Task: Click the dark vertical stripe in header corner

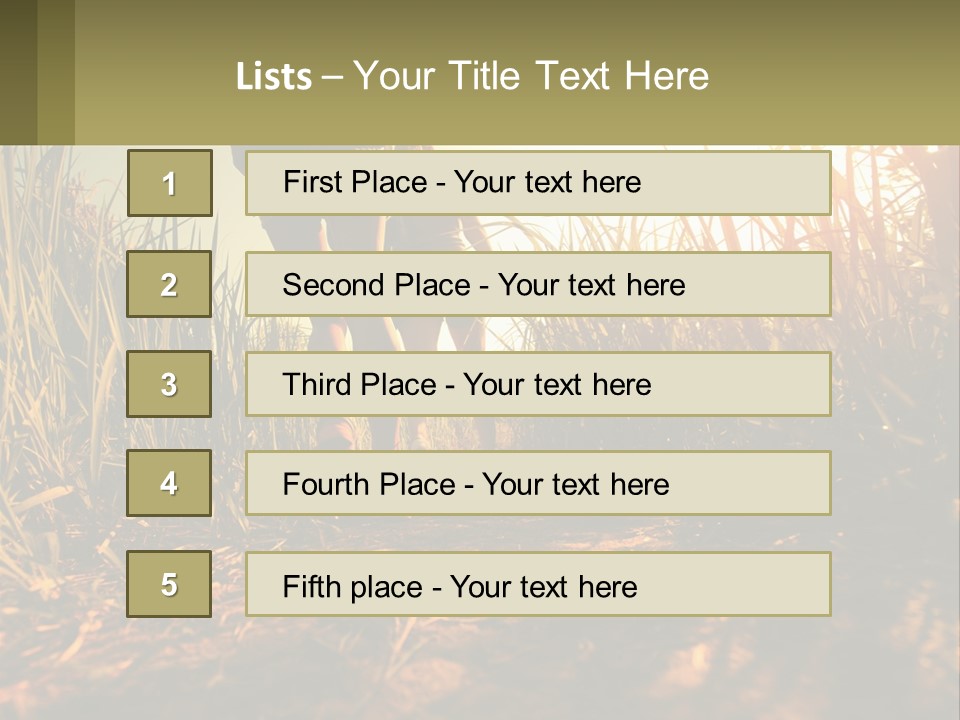Action: 19,72
